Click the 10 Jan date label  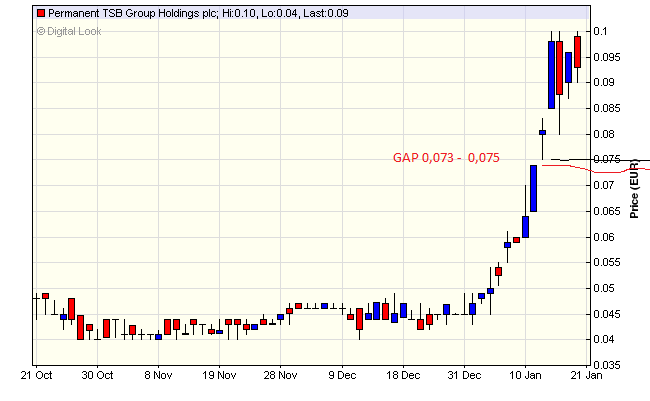tap(526, 376)
